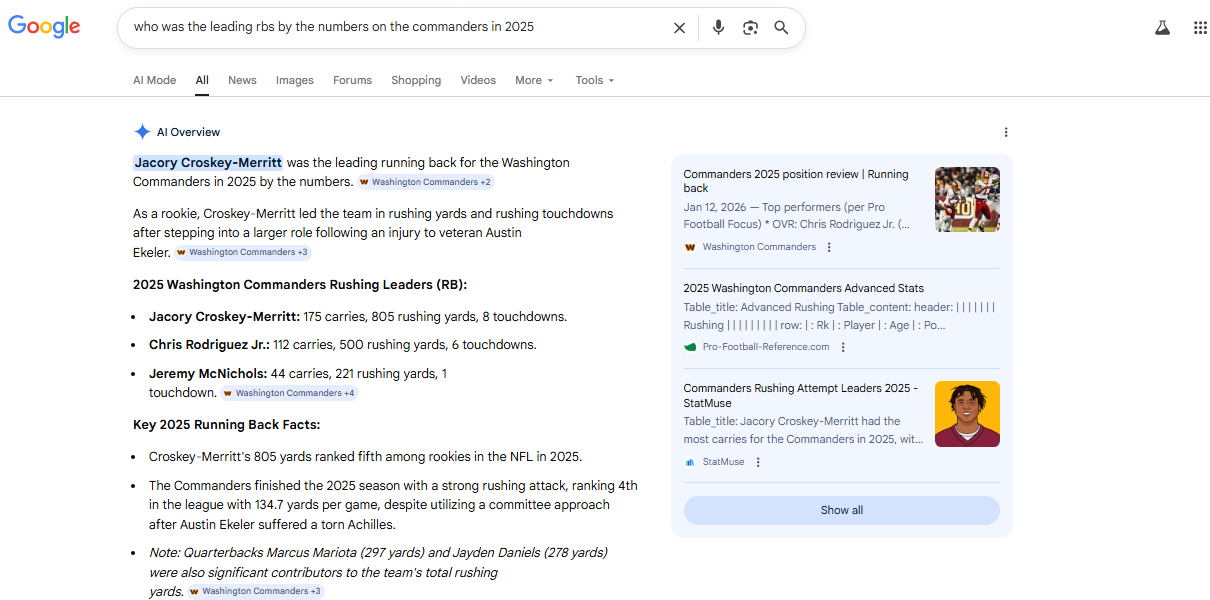Switch to AI Mode tab
Viewport: 1210px width, 600px height.
click(x=154, y=80)
